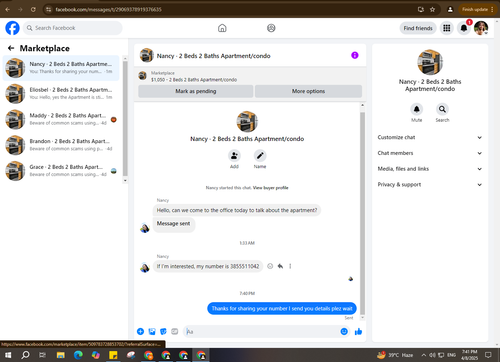
Task: Go back using the Marketplace back arrow
Action: pyautogui.click(x=11, y=48)
